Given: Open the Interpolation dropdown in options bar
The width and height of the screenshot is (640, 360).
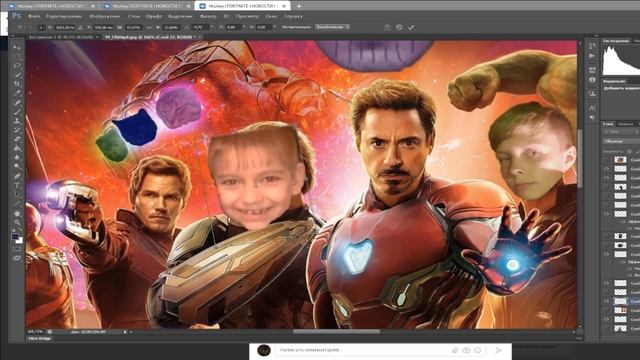Looking at the screenshot, I should click(332, 27).
